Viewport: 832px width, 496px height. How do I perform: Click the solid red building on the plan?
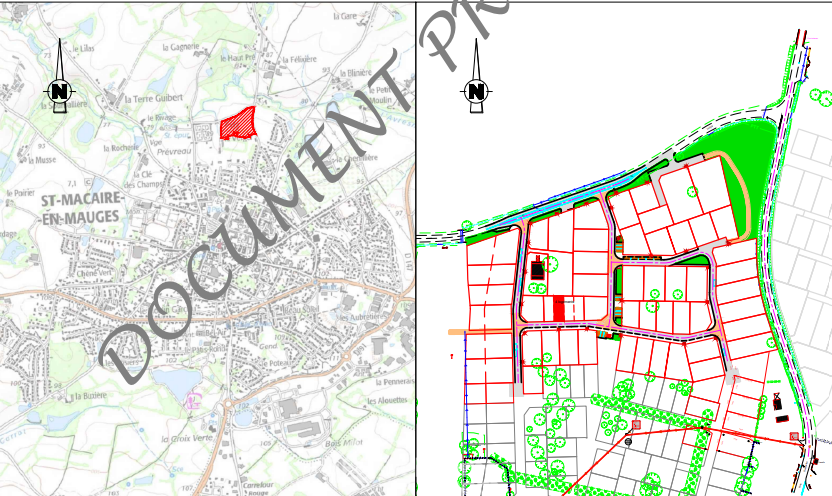558,309
